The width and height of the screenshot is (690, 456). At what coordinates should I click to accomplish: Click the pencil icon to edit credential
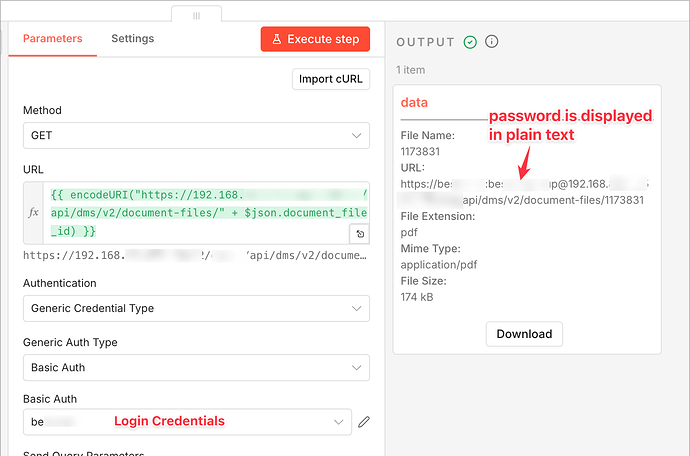point(364,422)
